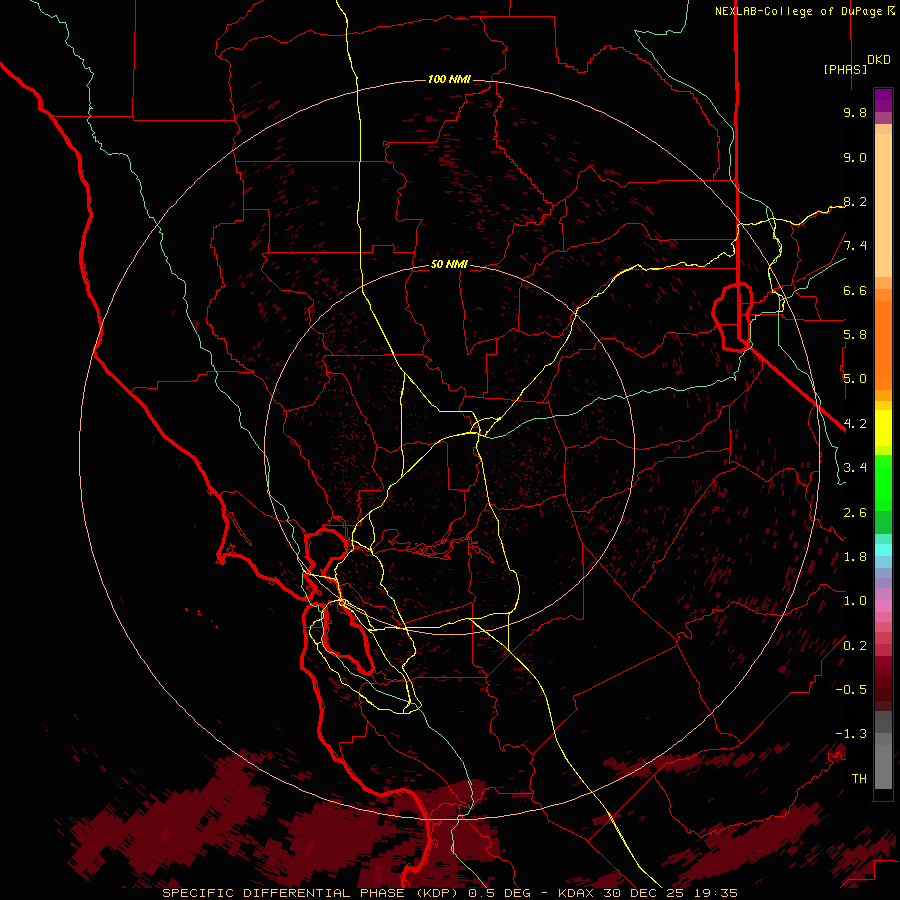Viewport: 900px width, 900px height.
Task: Click the 50 NMI range ring label
Action: 449,264
